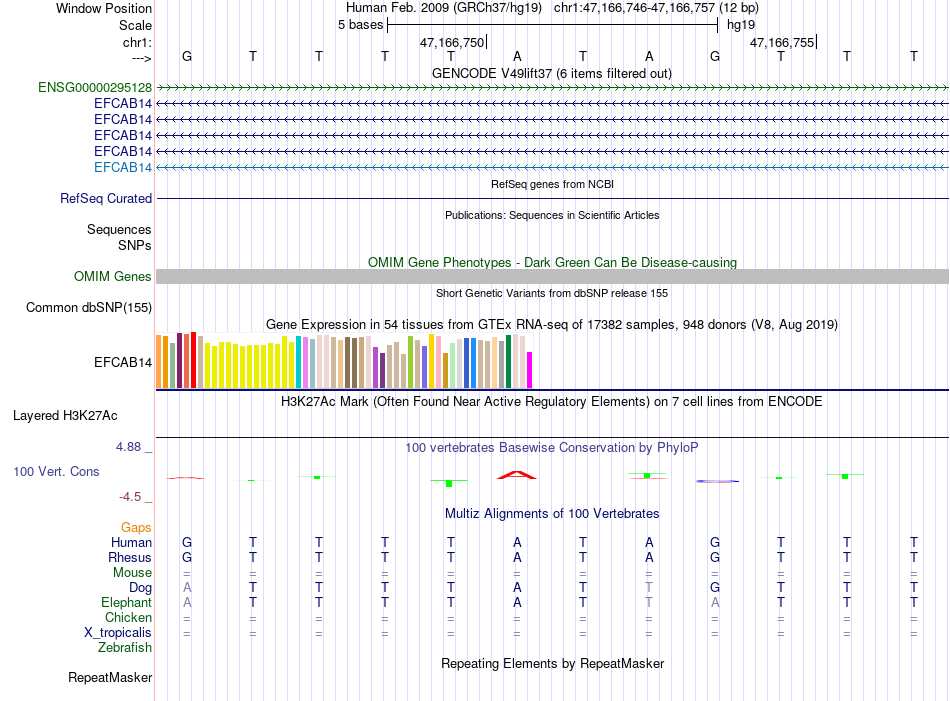The image size is (950, 701).
Task: Click 'Short Genetic Variants from dbSNP release 155'
Action: [552, 293]
